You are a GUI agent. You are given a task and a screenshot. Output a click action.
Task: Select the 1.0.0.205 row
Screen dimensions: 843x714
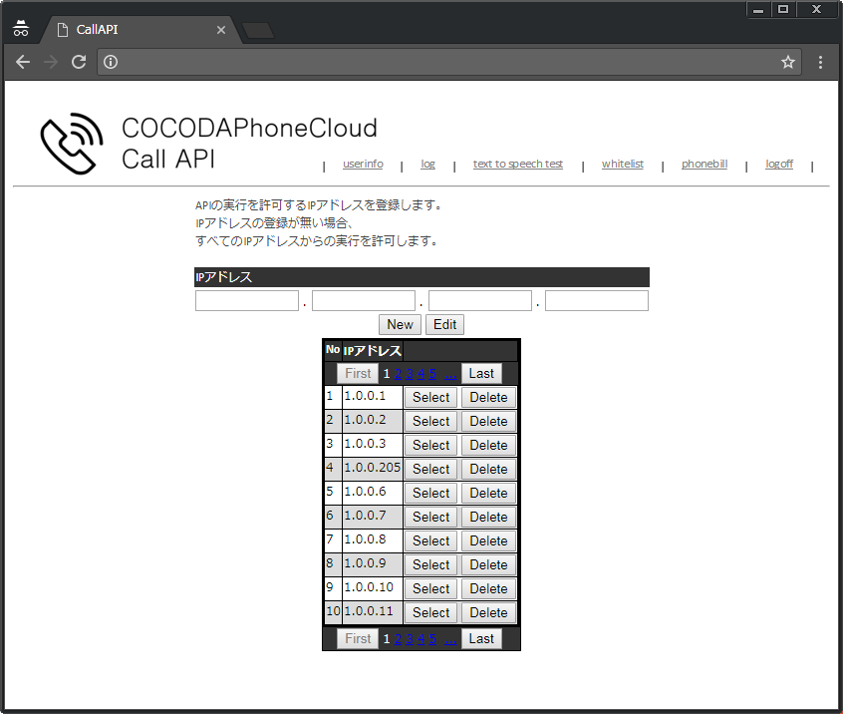pos(431,469)
